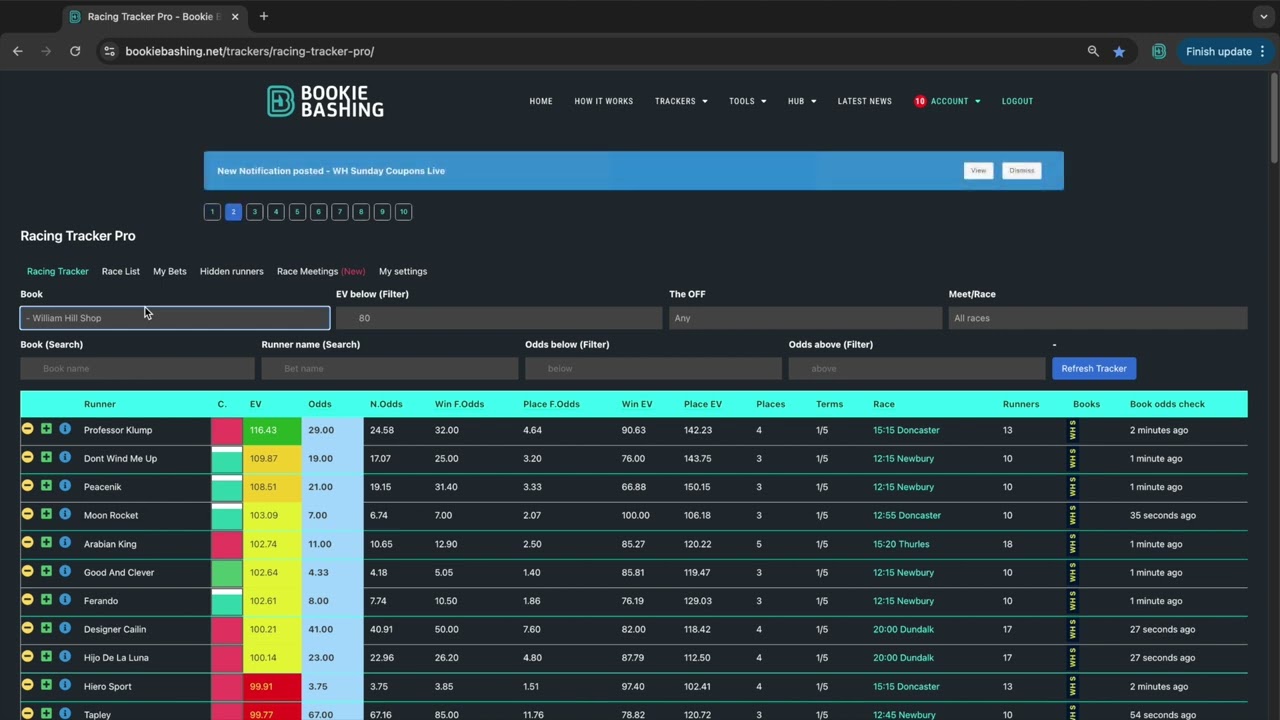Open the Meet/Race All races dropdown
The width and height of the screenshot is (1280, 720).
click(x=1097, y=318)
